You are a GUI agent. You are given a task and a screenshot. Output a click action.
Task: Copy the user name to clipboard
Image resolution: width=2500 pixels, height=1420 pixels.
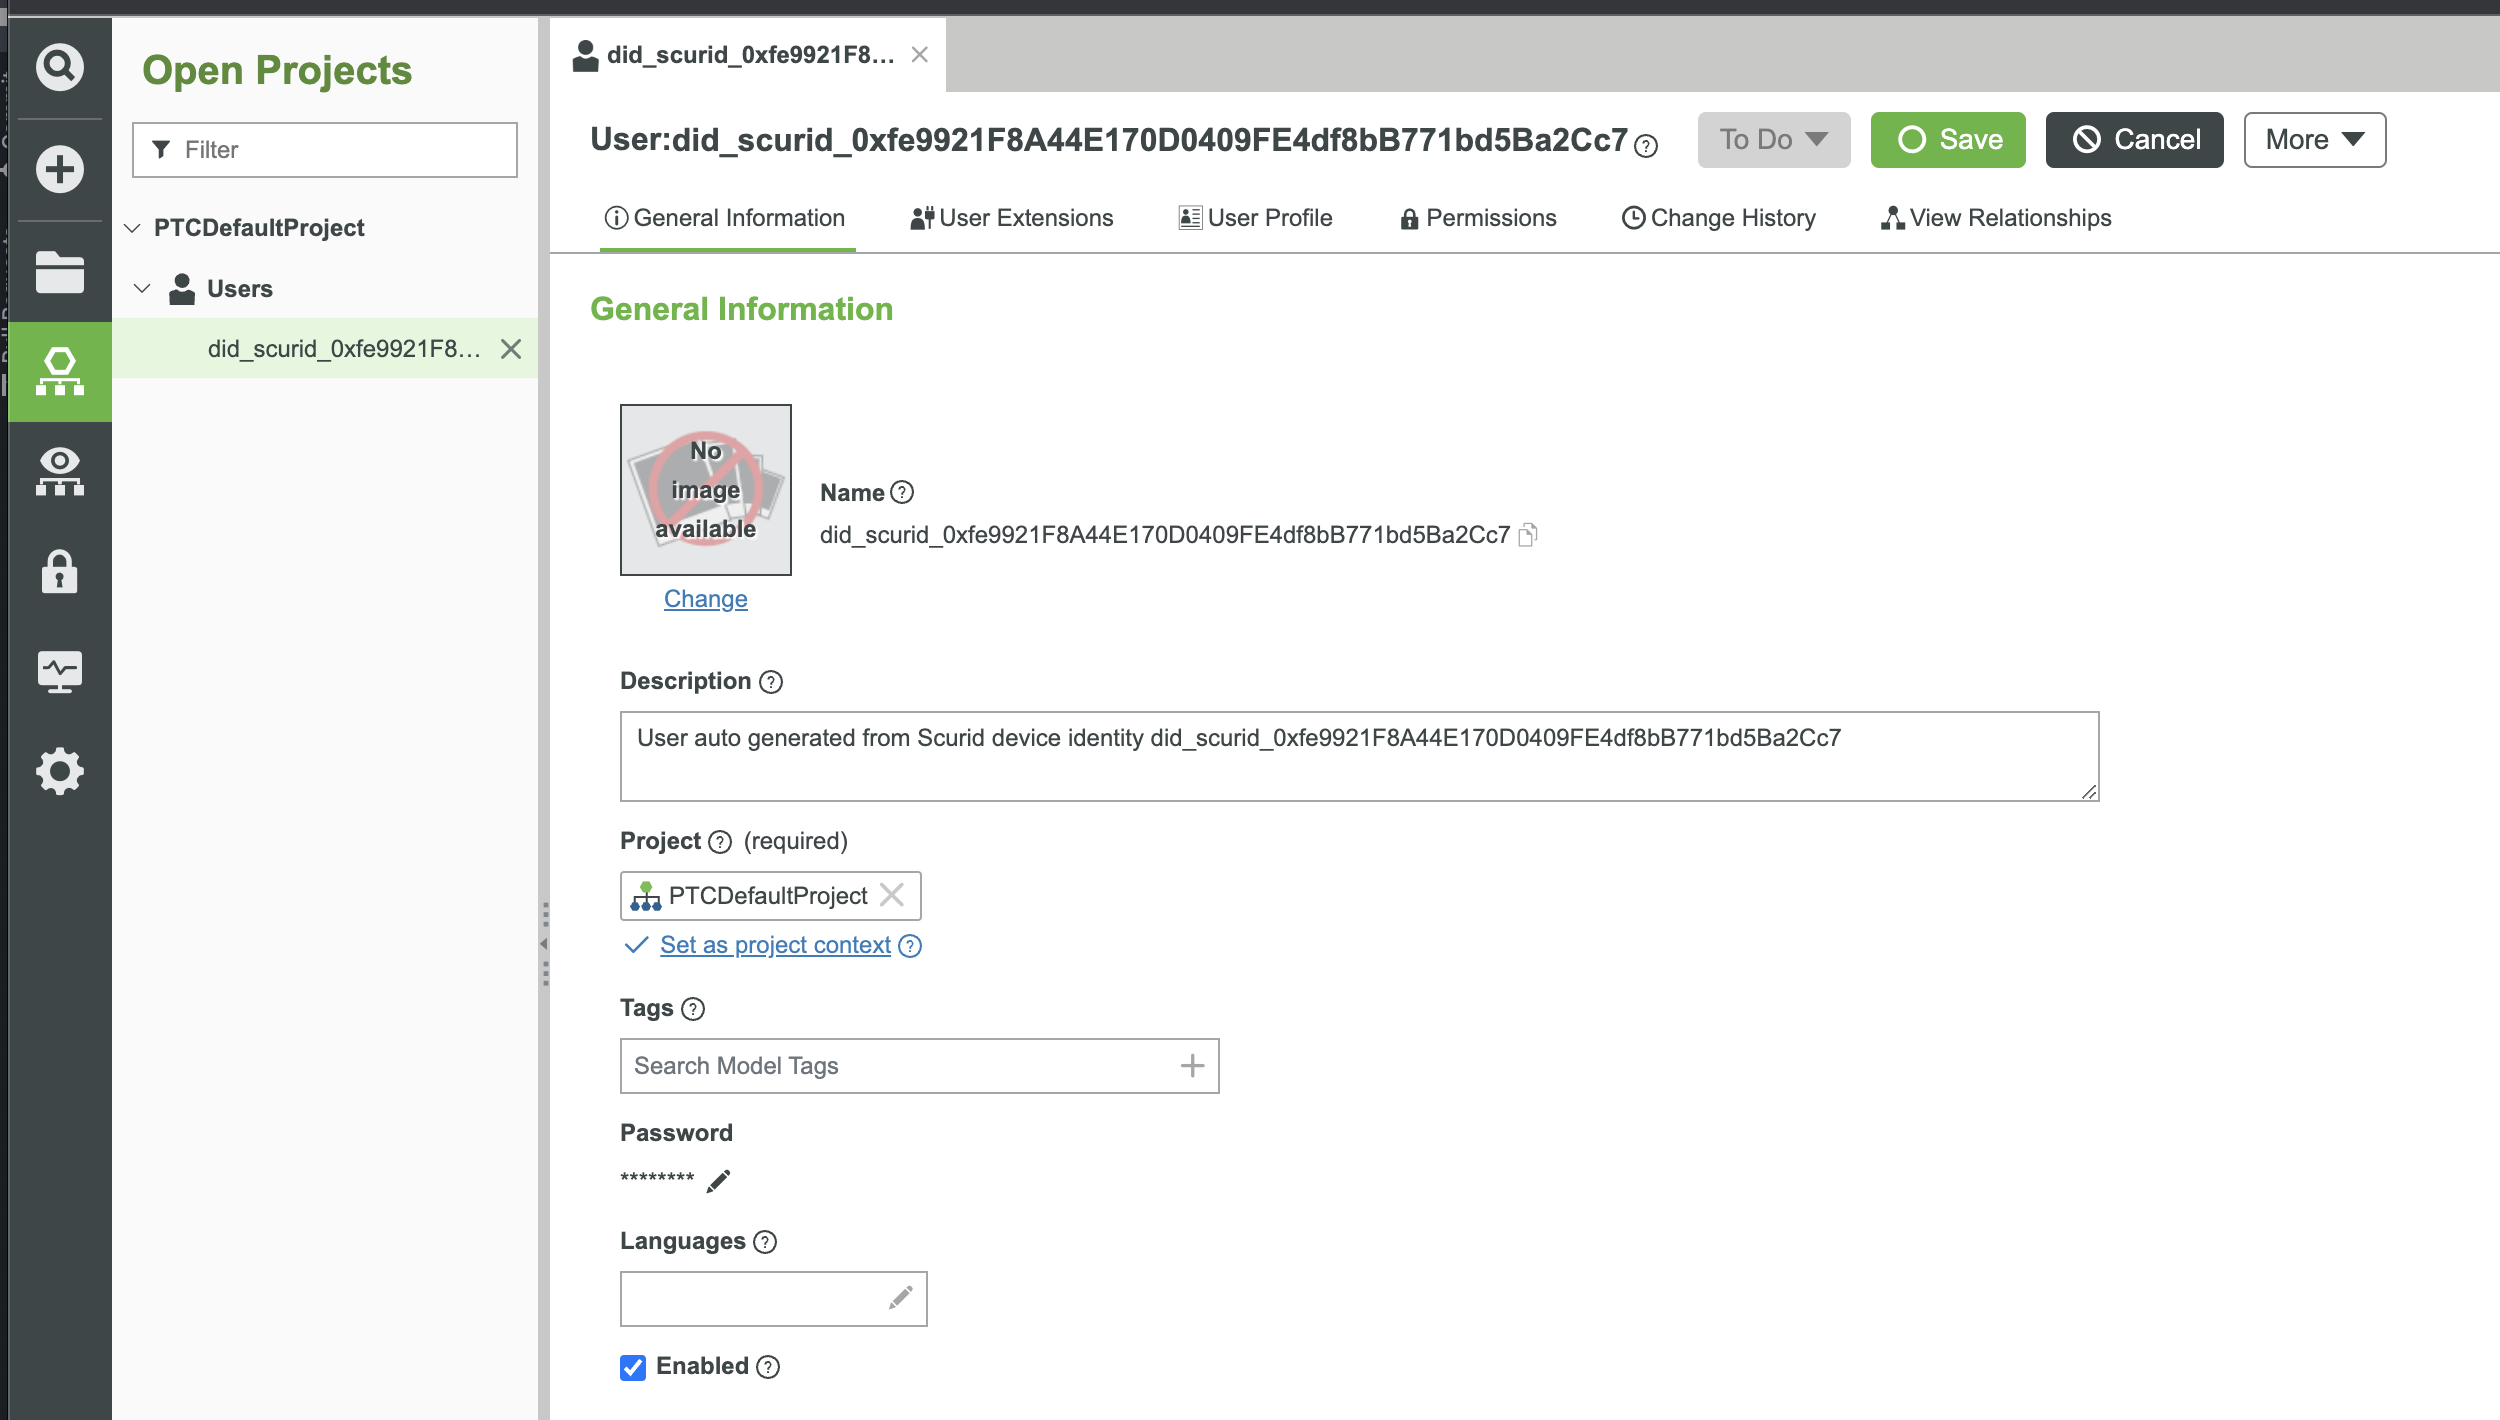[x=1527, y=535]
